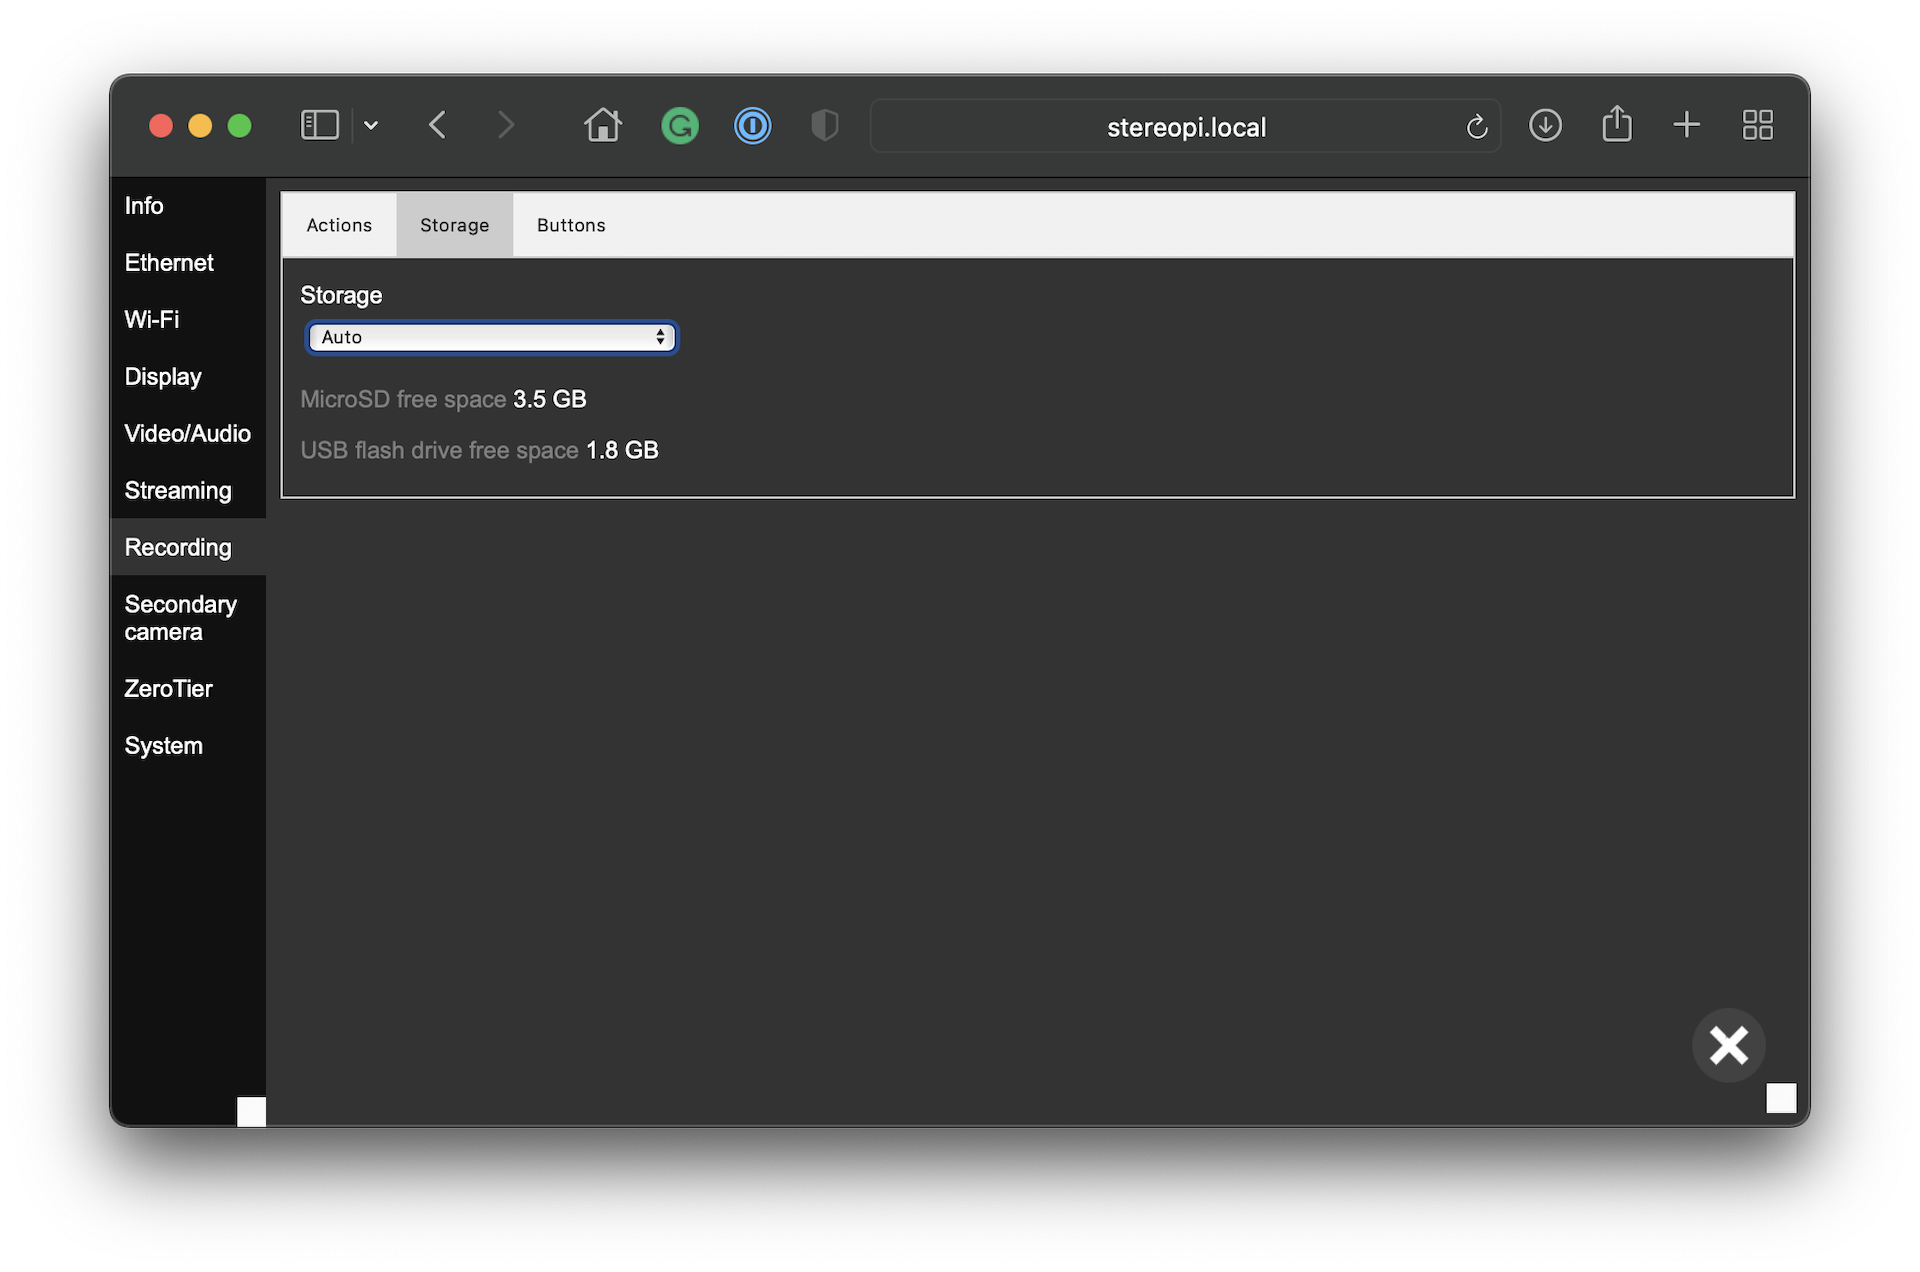The image size is (1920, 1272).
Task: Click the stereopi.local address bar
Action: 1185,127
